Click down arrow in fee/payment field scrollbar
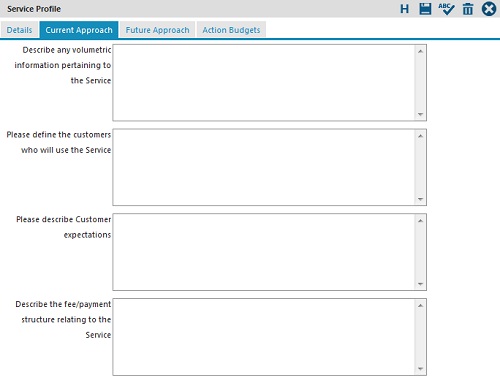This screenshot has height=383, width=500. pyautogui.click(x=420, y=369)
